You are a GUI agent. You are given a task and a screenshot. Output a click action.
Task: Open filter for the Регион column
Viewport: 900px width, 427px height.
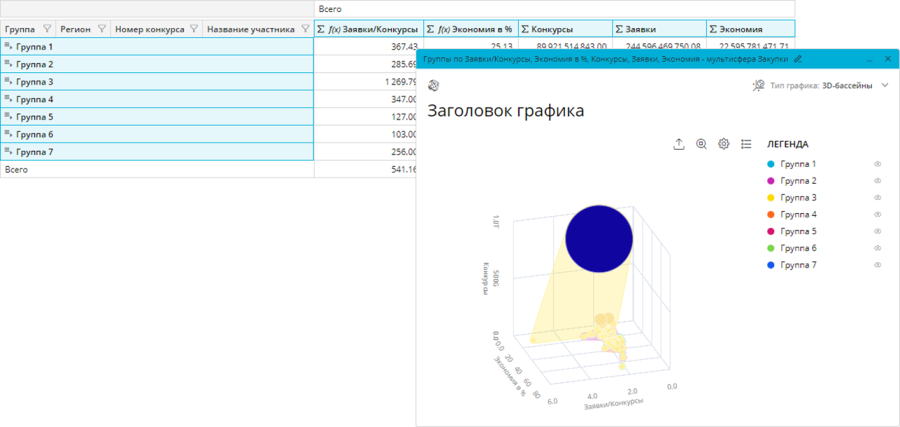(x=101, y=29)
